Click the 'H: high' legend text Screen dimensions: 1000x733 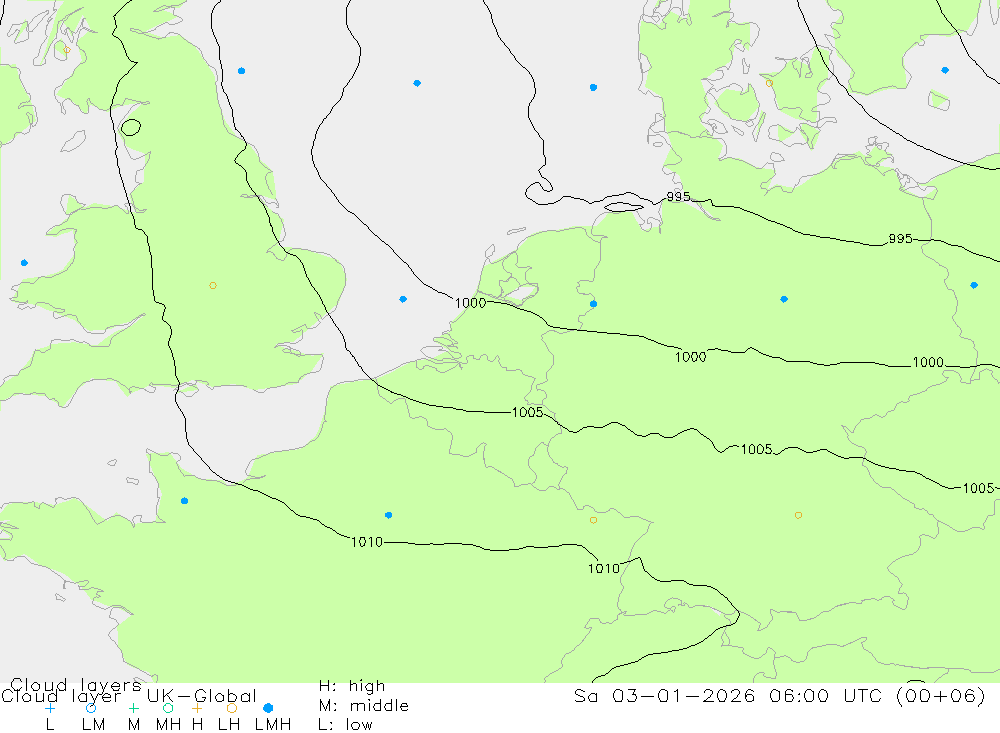pyautogui.click(x=352, y=686)
